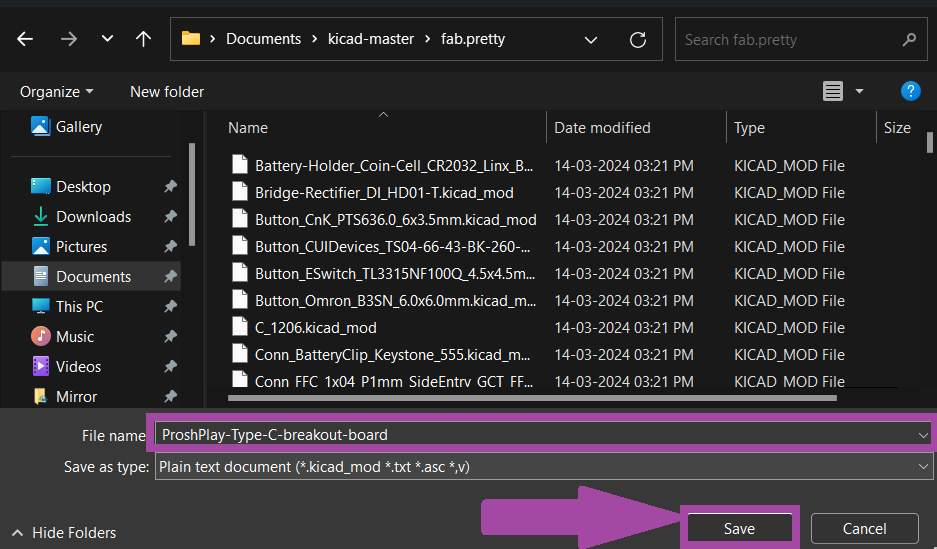Click kicad-master in the breadcrumb path
The image size is (937, 549).
[371, 39]
